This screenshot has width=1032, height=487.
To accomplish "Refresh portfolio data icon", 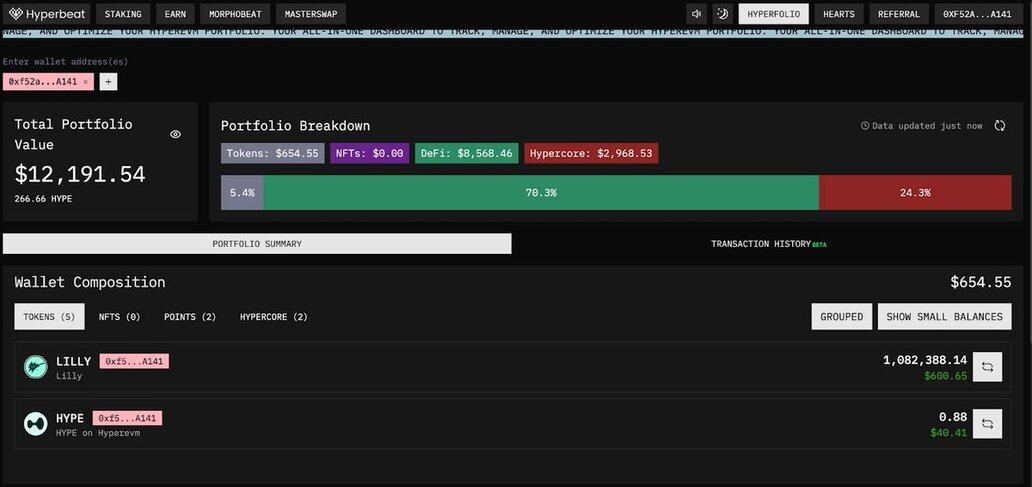I will coord(999,126).
